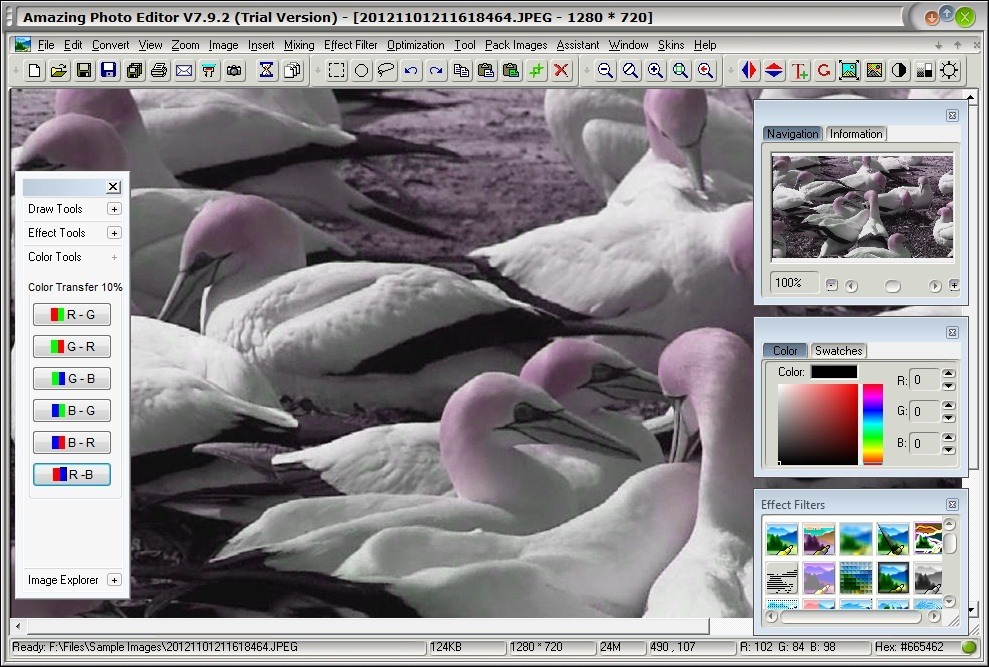Expand the Draw Tools section
The image size is (989, 667).
(113, 209)
